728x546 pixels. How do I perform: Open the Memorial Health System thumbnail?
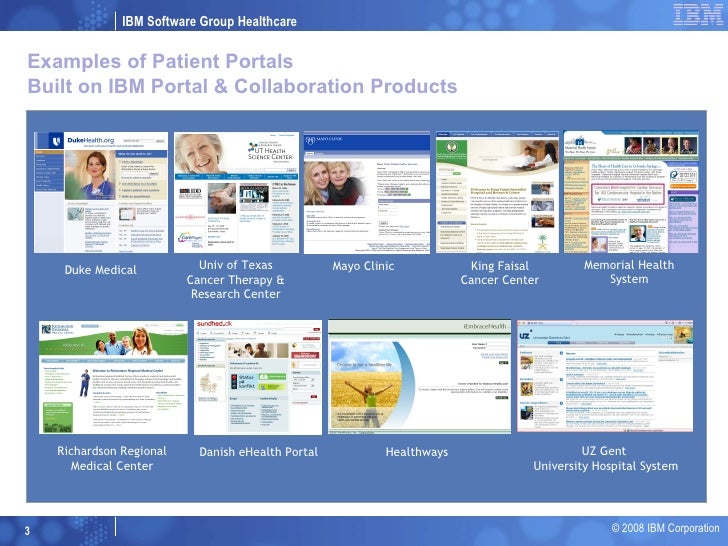point(631,192)
